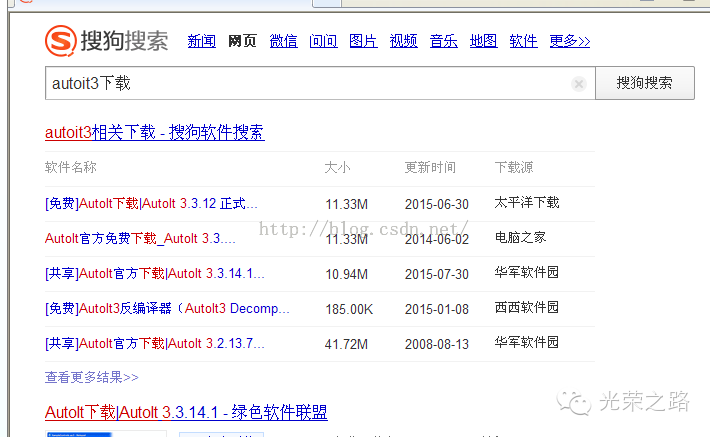Screen dimensions: 710x437
Task: Open the AutoIt官方免费下载 link from 电脑之家
Action: tap(140, 238)
